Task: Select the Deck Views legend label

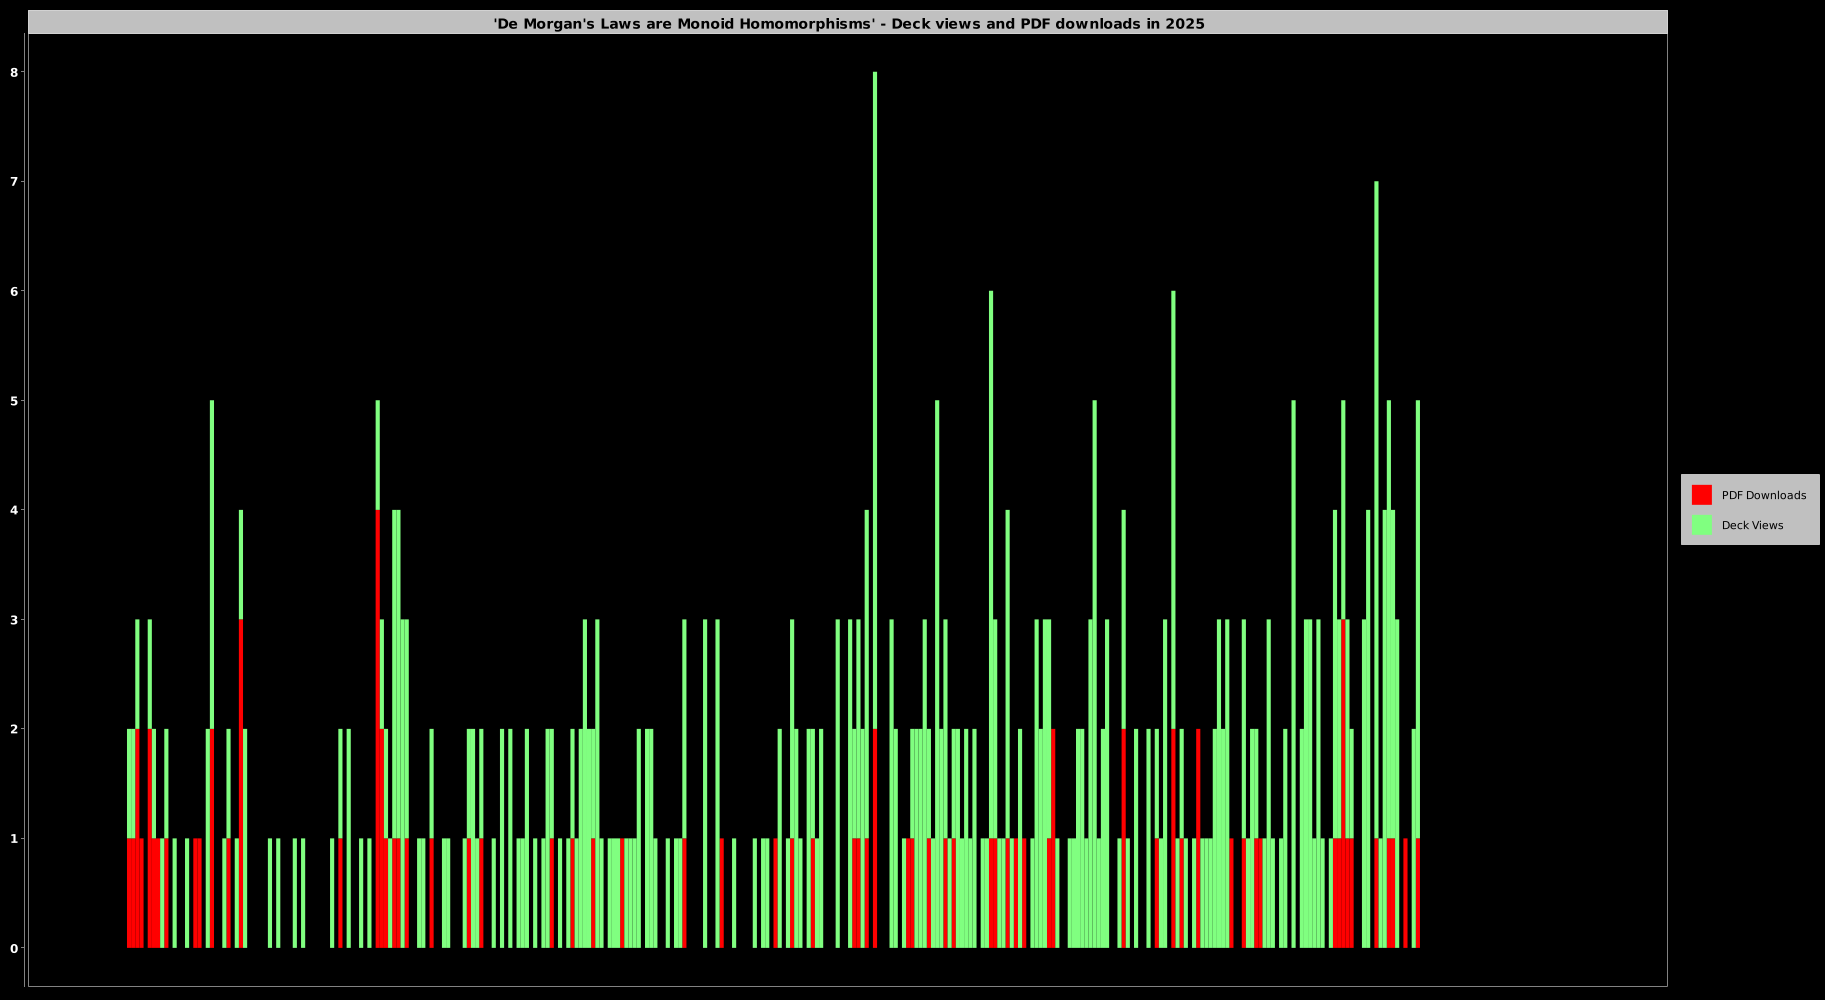Action: 1752,525
